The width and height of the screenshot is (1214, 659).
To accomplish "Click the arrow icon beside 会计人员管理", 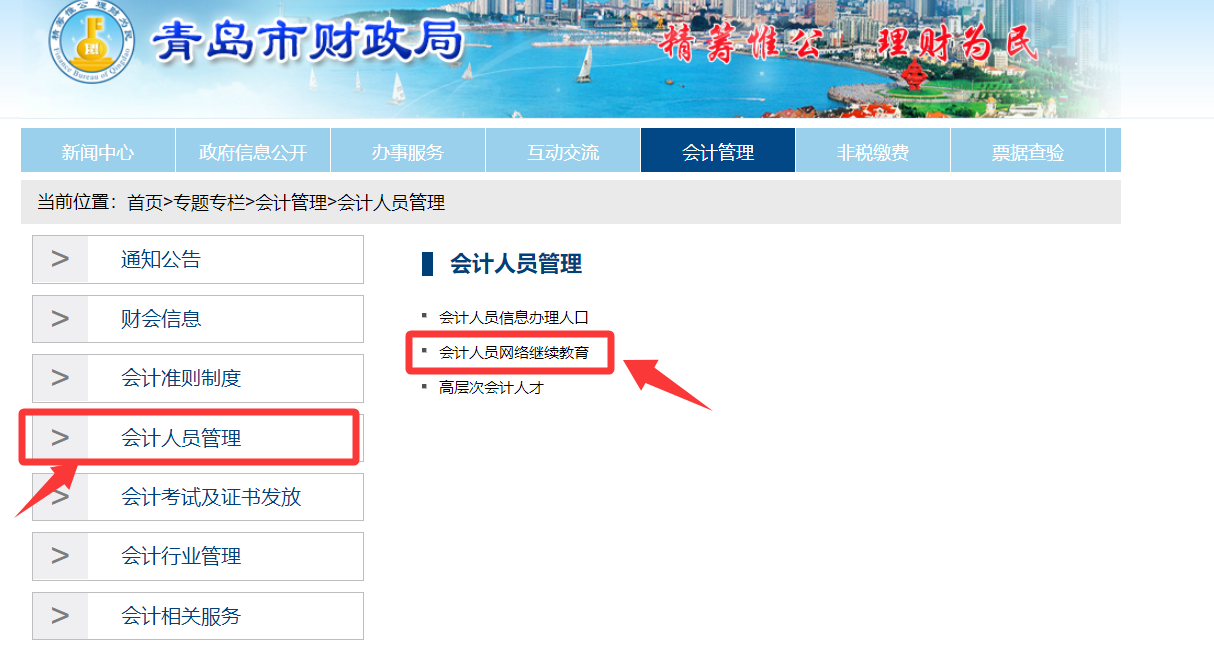I will 60,438.
